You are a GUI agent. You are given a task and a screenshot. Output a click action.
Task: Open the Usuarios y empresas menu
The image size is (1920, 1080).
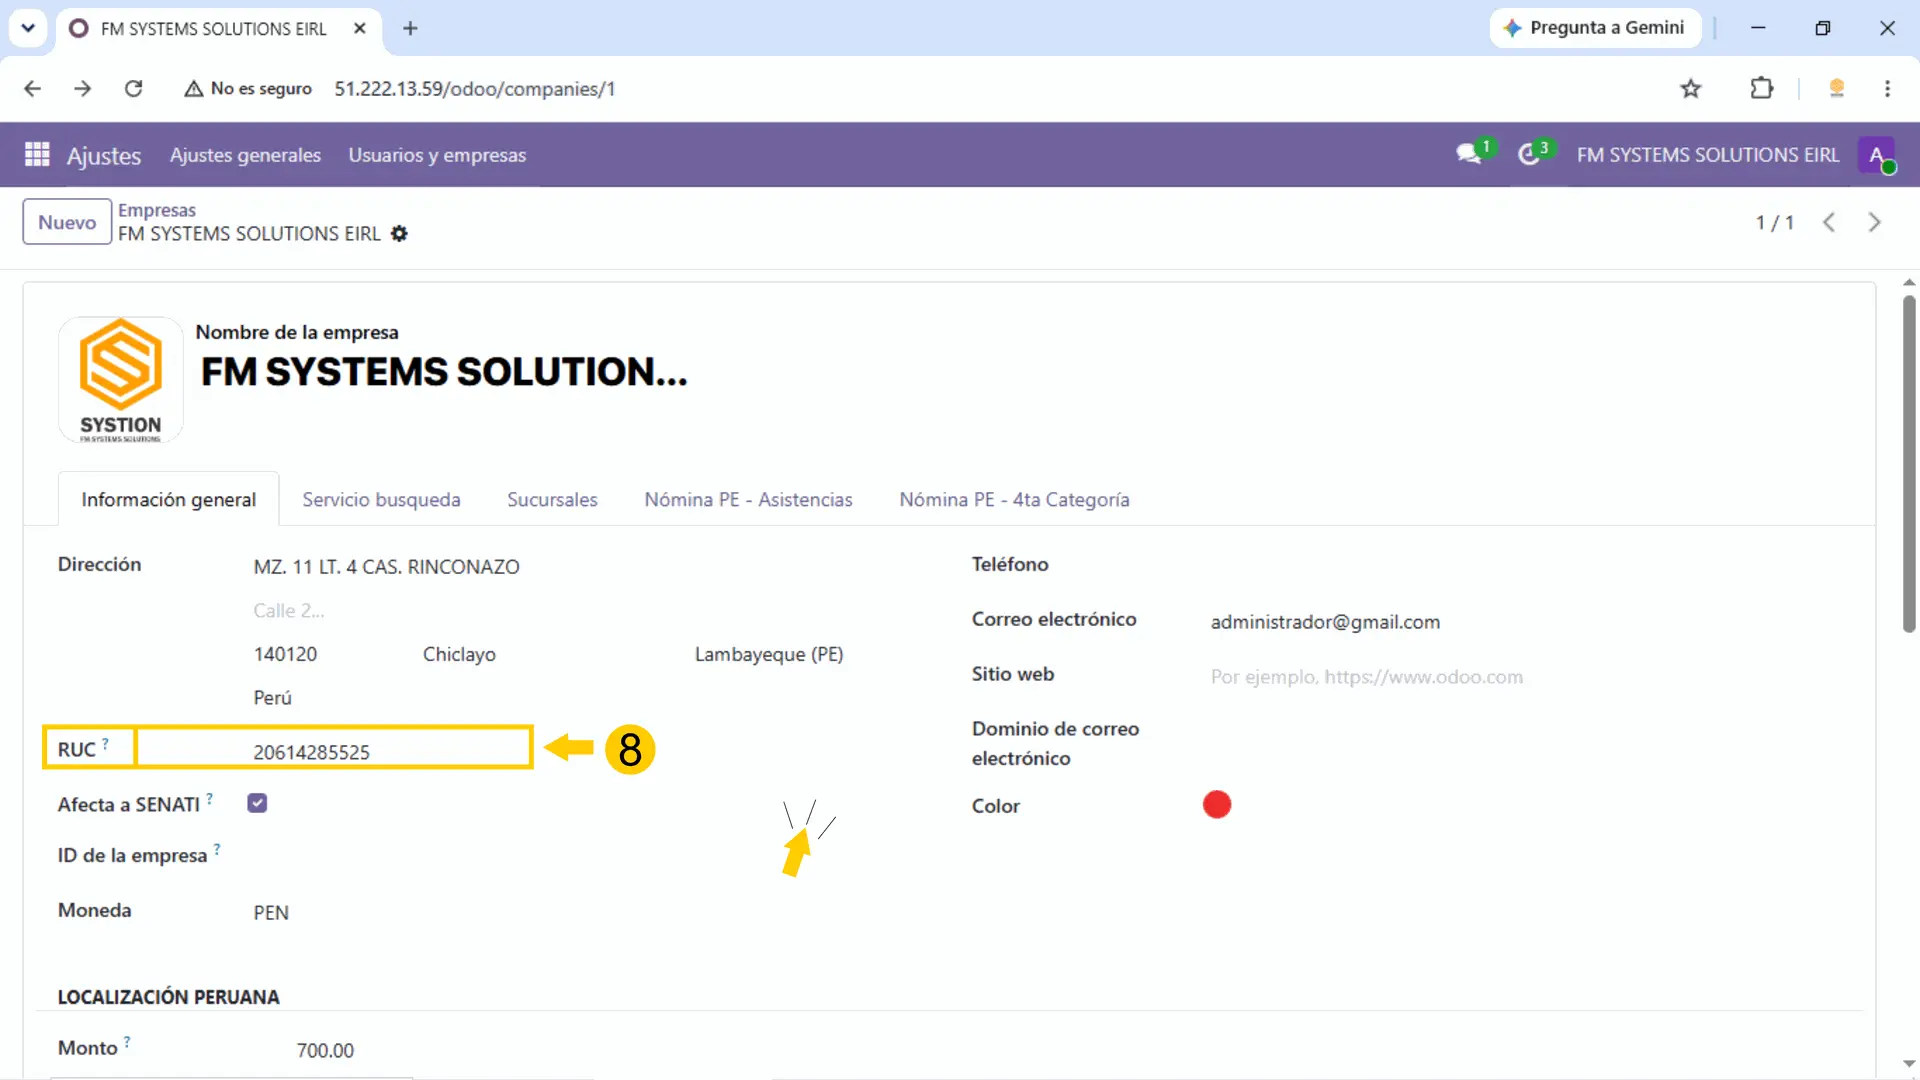(x=437, y=155)
